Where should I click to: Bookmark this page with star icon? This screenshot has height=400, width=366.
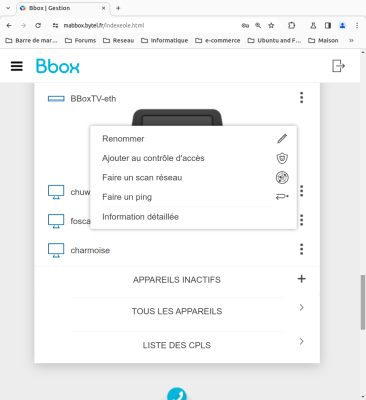point(271,25)
